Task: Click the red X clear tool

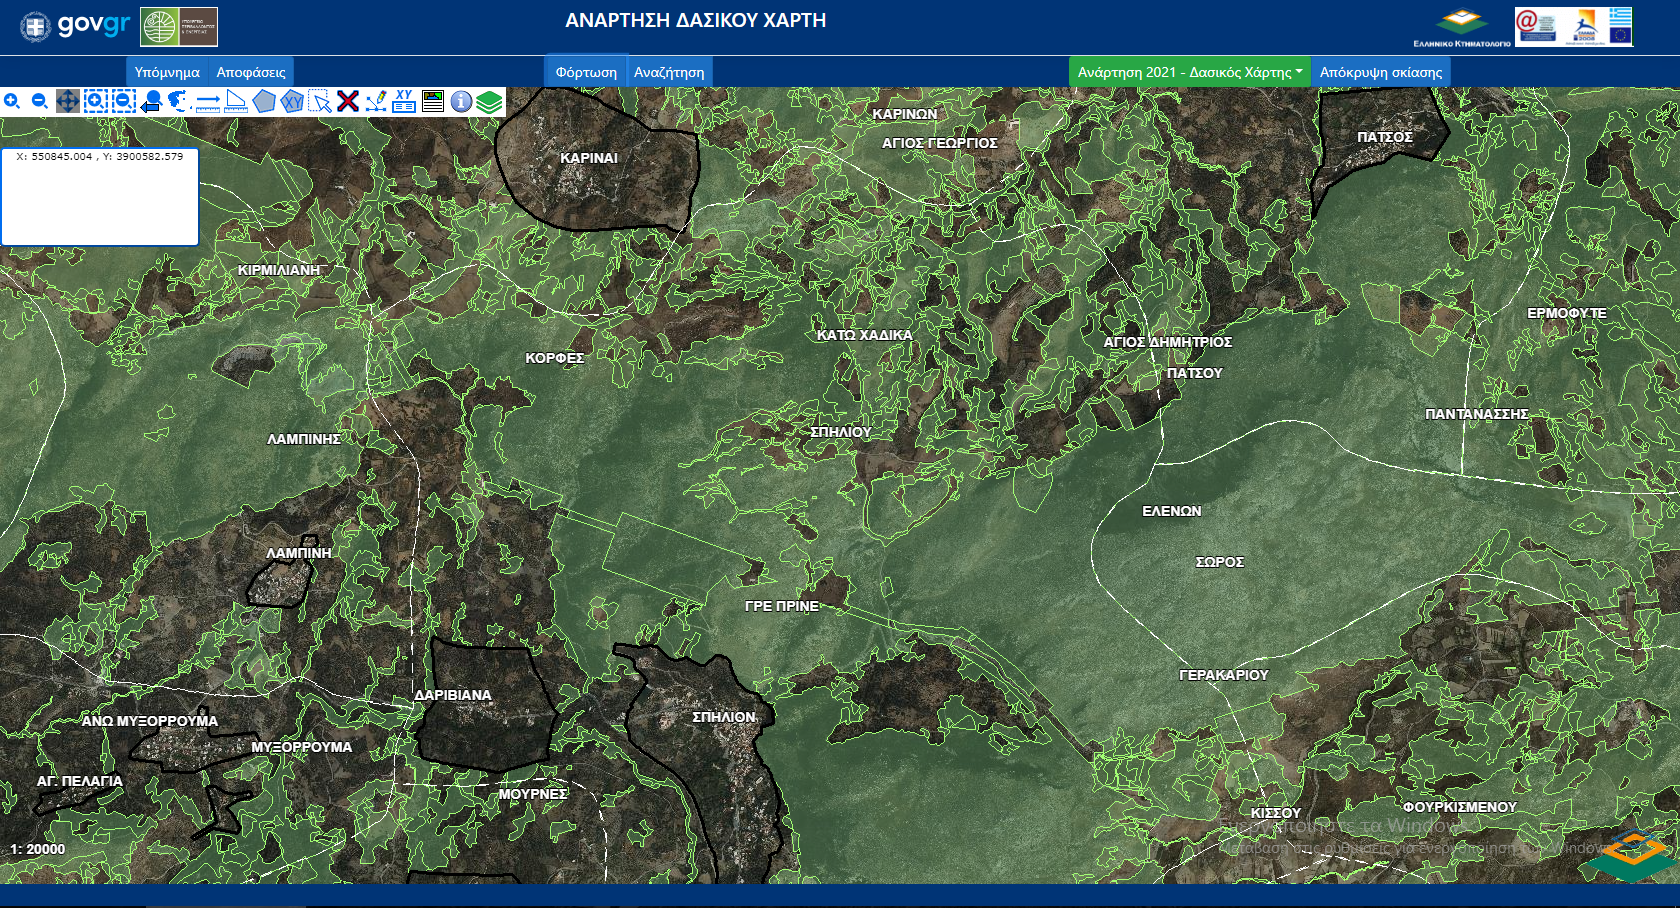Action: [x=348, y=101]
